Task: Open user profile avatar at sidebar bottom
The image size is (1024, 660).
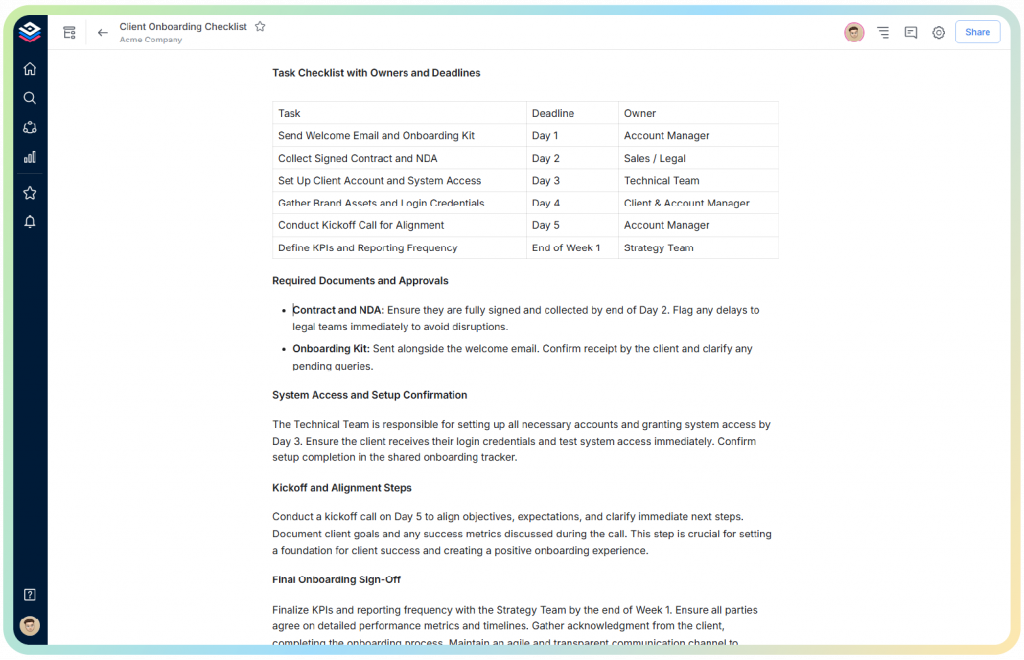Action: click(29, 625)
